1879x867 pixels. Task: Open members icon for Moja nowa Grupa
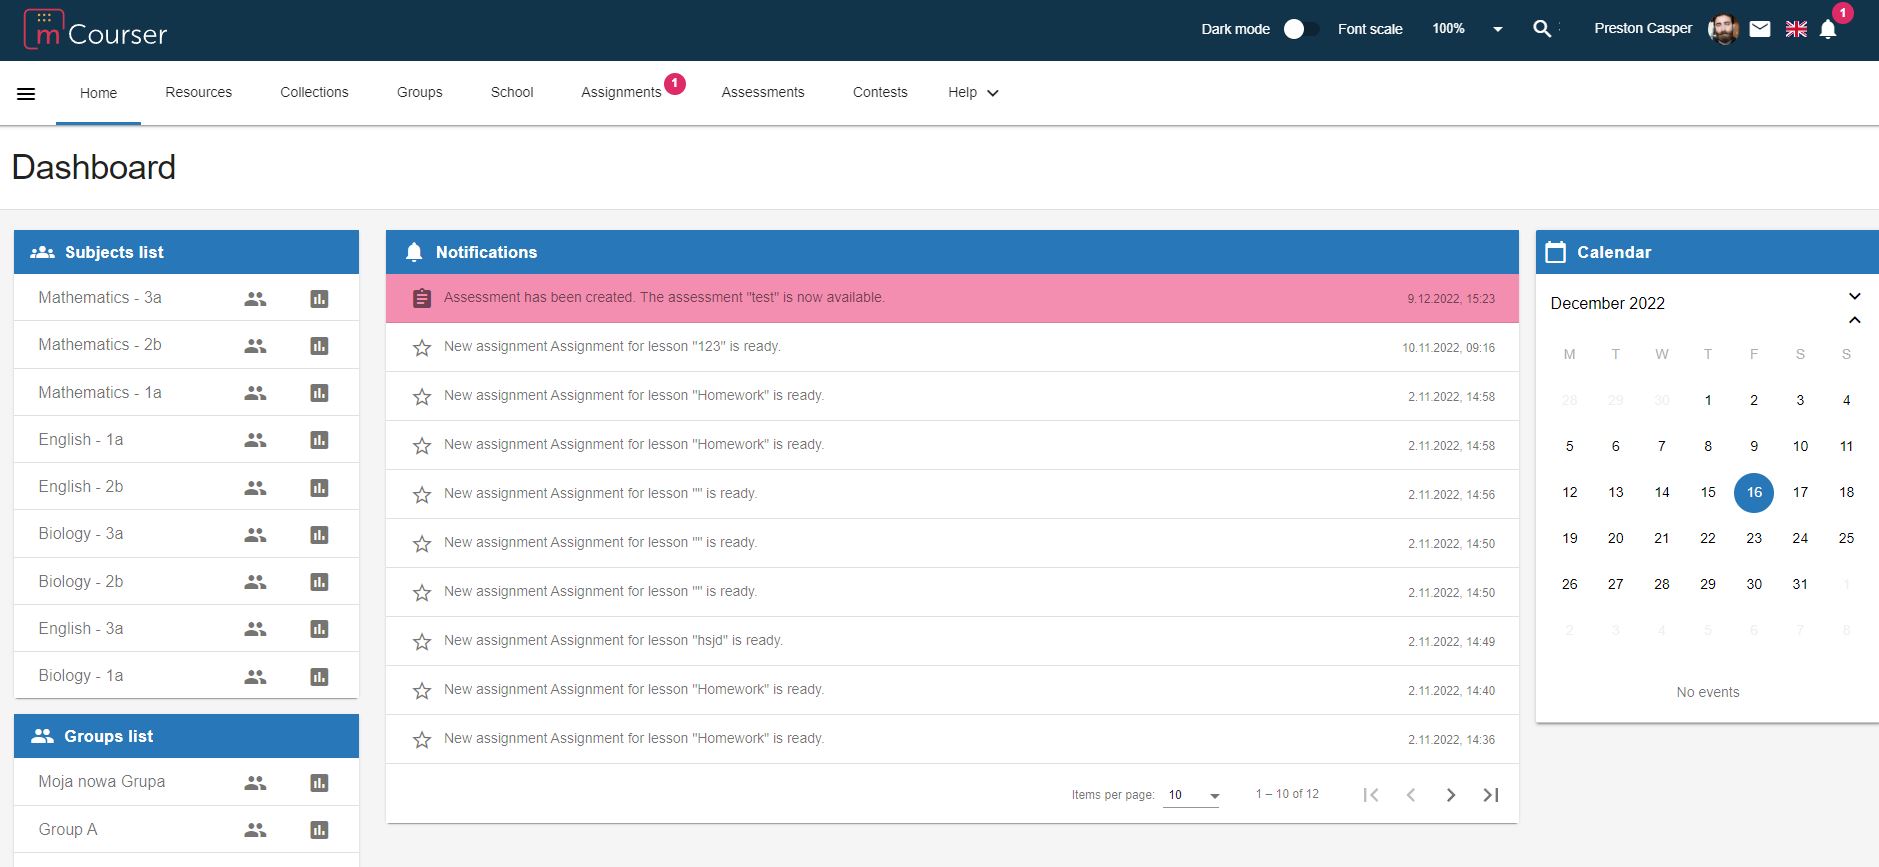pyautogui.click(x=256, y=783)
